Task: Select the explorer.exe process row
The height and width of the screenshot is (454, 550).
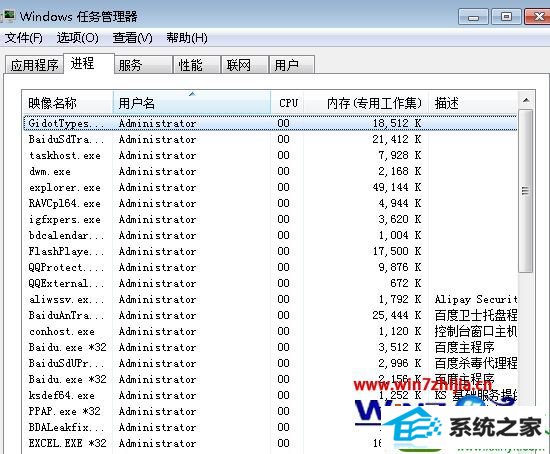Action: [270, 187]
